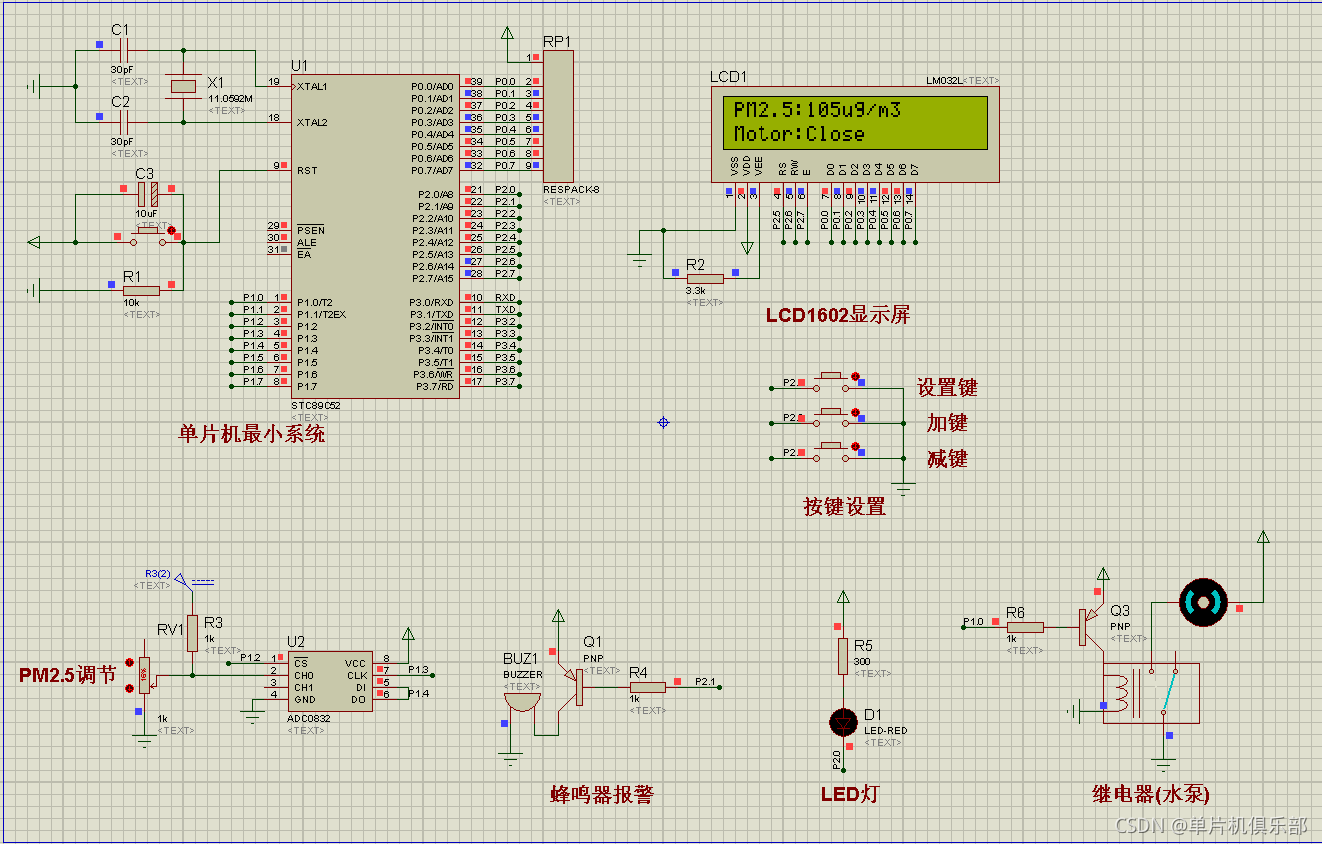Click the "LED灯" label

(x=850, y=795)
